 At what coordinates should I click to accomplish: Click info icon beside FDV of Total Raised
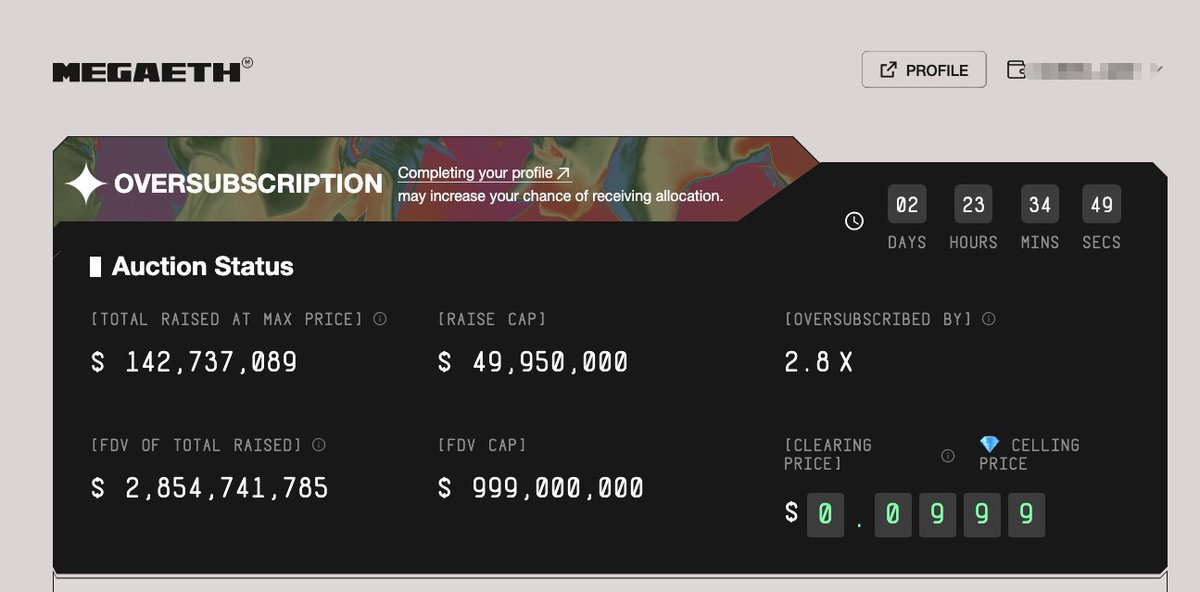tap(318, 445)
